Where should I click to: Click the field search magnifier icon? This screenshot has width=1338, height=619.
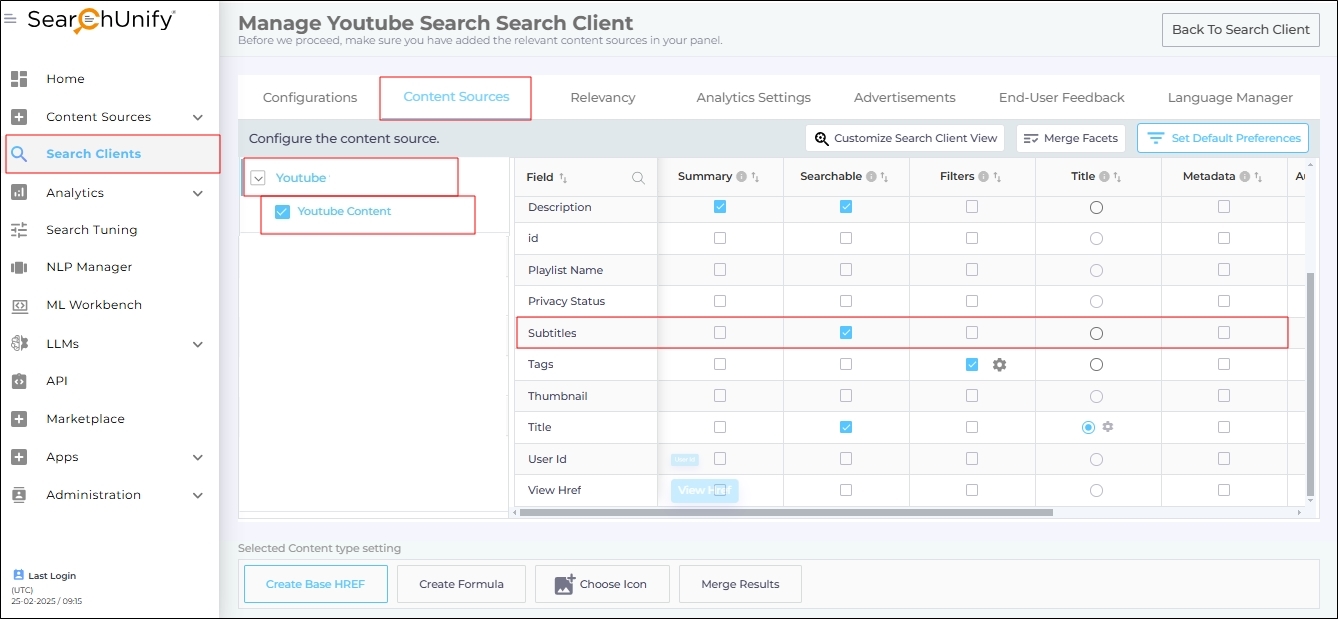tap(638, 178)
